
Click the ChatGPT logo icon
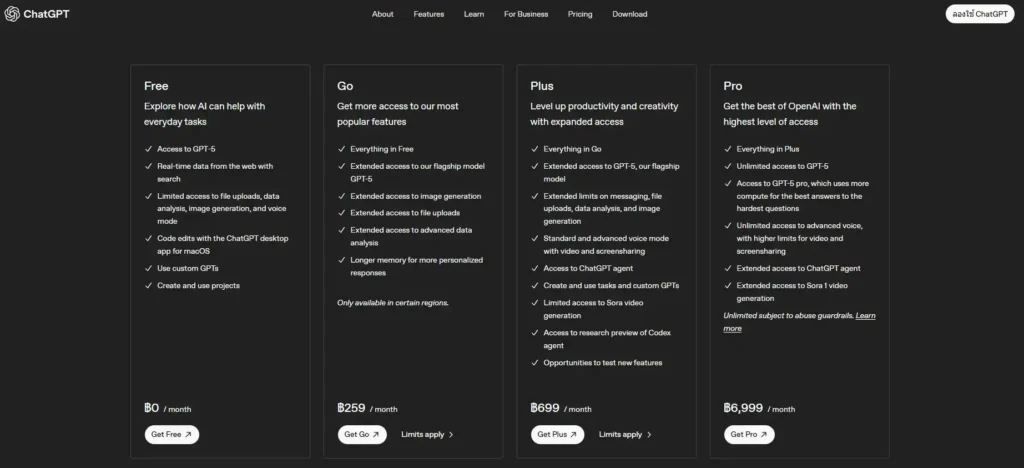point(12,14)
